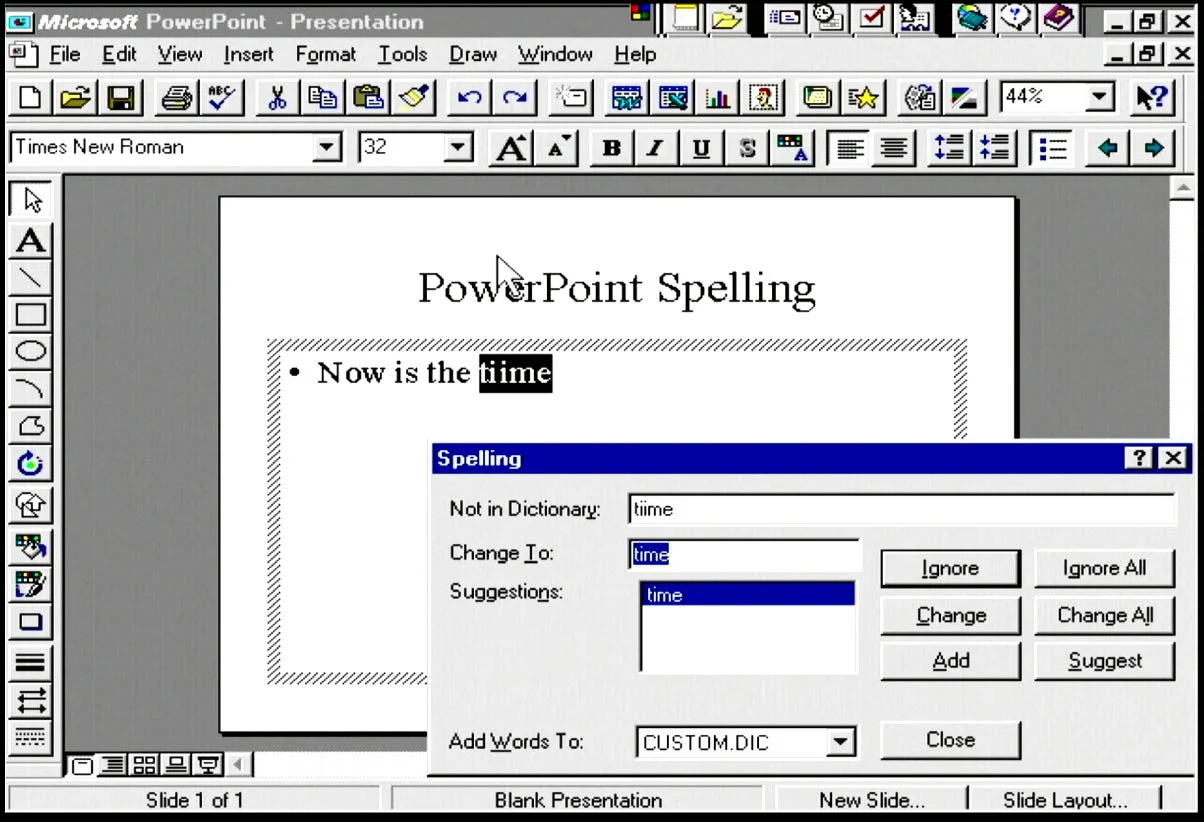Toggle Italic formatting
Screen dimensions: 1204x822
pyautogui.click(x=656, y=149)
